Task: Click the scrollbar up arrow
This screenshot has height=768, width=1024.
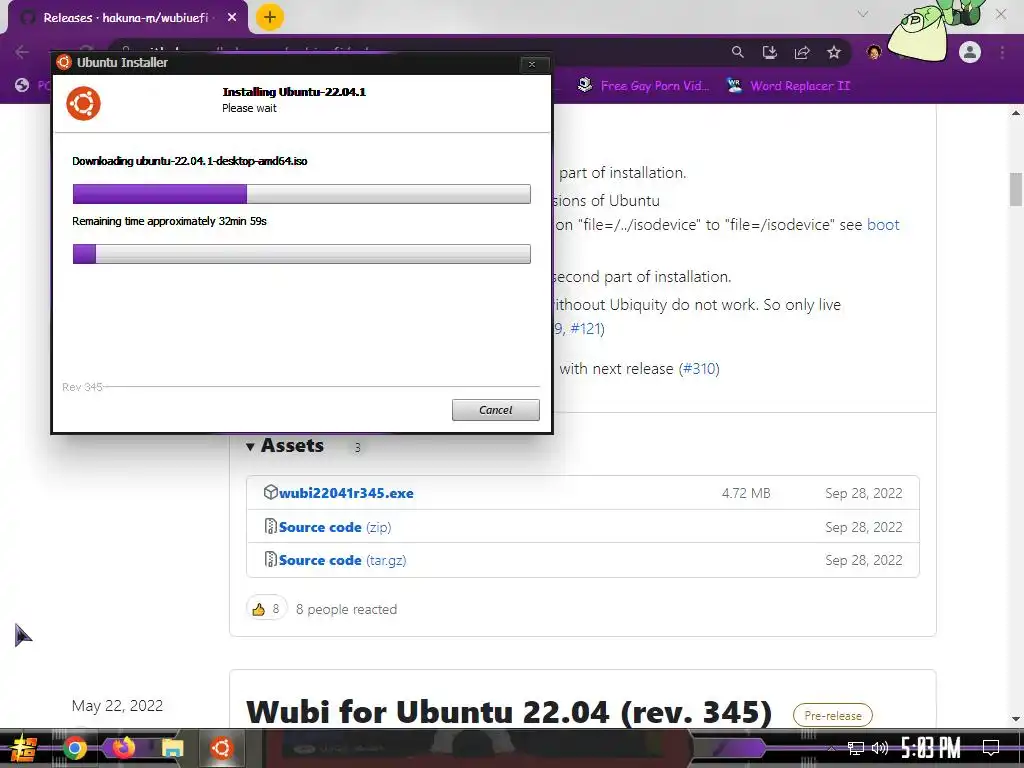Action: [x=1016, y=113]
